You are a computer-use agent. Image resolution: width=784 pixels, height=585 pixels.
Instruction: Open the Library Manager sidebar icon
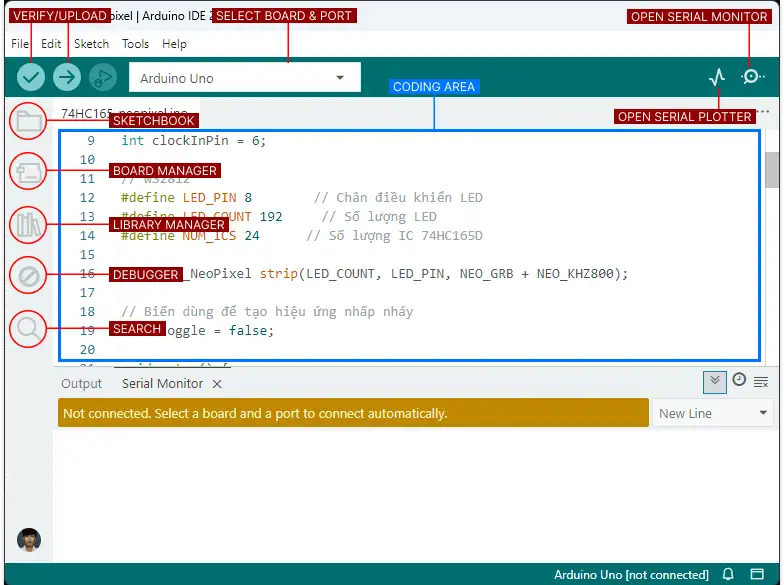point(28,224)
